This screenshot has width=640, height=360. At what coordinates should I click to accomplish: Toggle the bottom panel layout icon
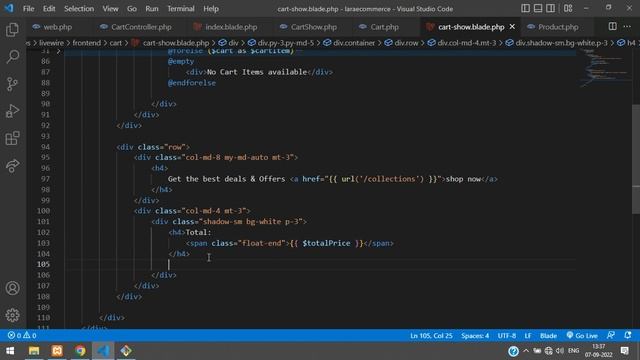[x=538, y=8]
